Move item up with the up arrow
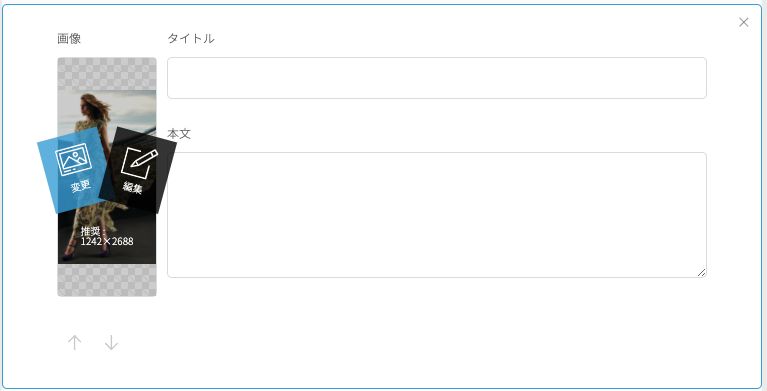 (74, 343)
